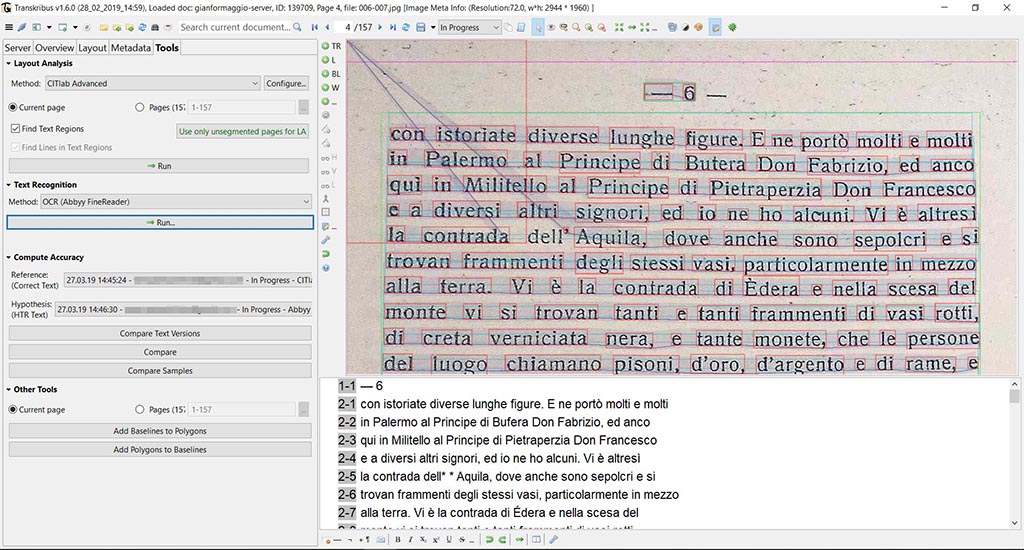This screenshot has width=1024, height=550.
Task: Click the Configure... button
Action: pos(286,84)
